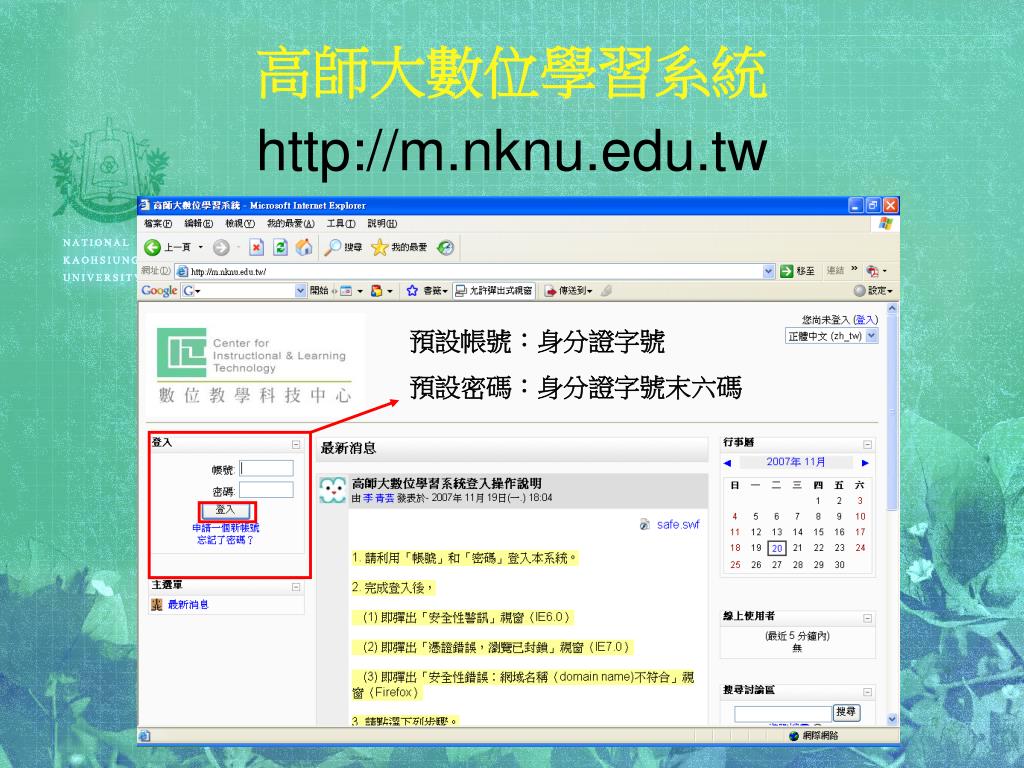Screen dimensions: 1024x768
Task: Click the Google logo on toolbar
Action: [159, 291]
